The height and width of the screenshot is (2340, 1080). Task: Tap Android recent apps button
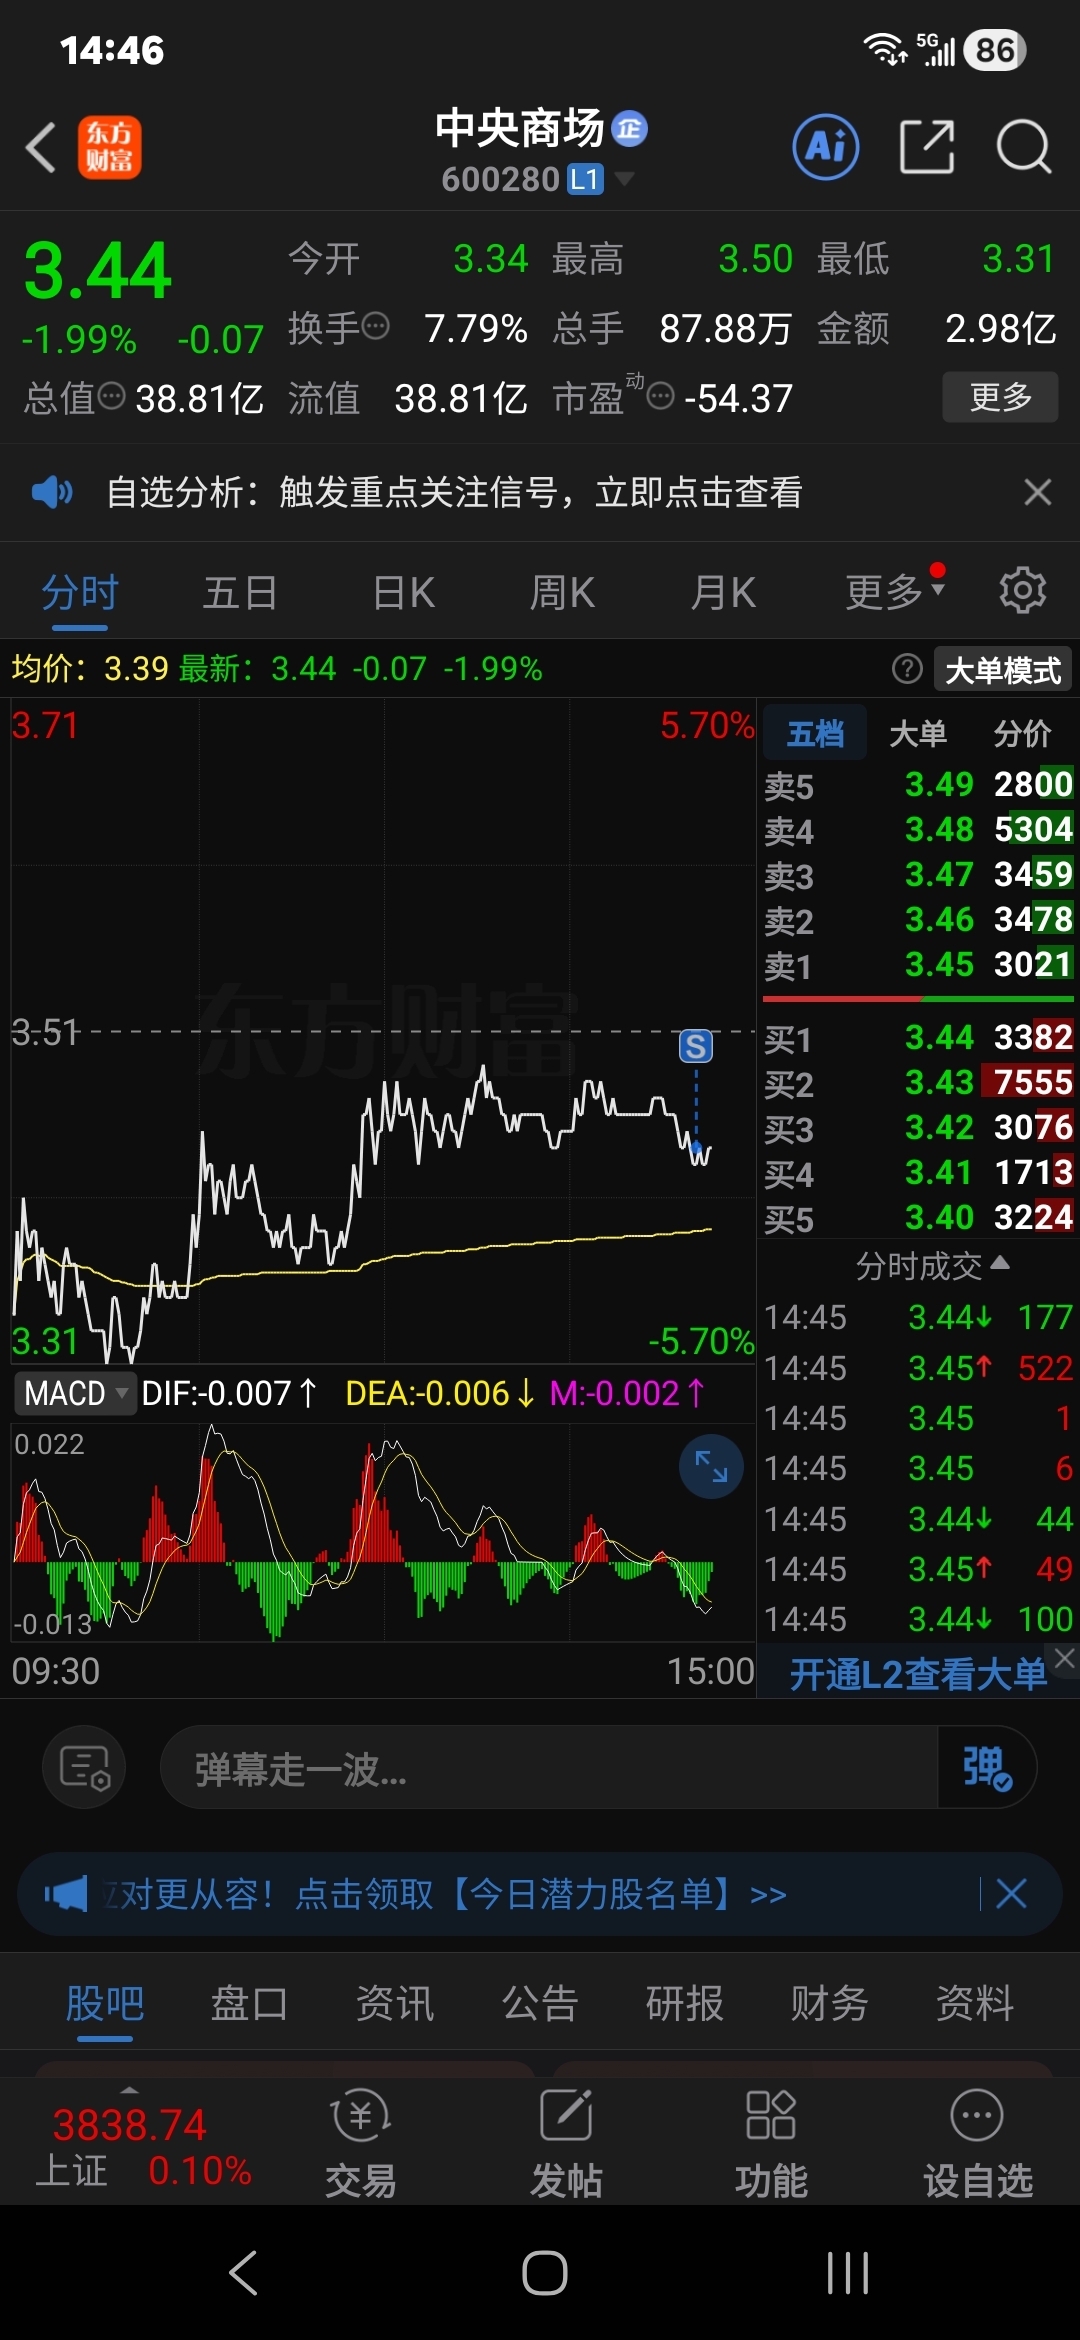point(848,2273)
